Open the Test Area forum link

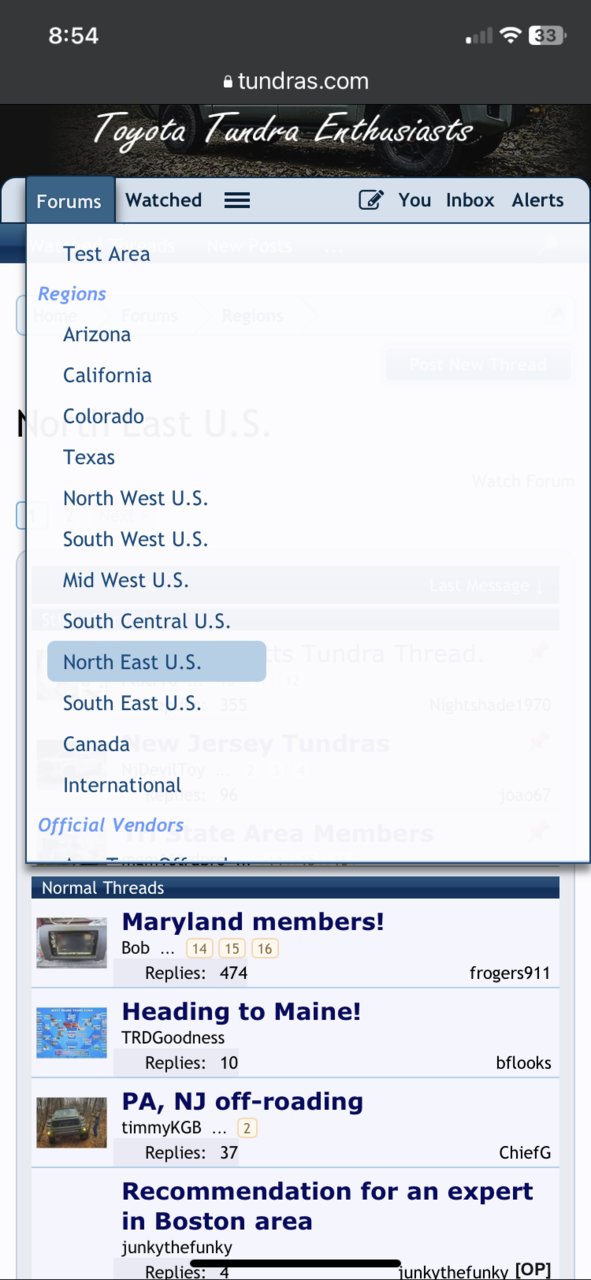106,254
